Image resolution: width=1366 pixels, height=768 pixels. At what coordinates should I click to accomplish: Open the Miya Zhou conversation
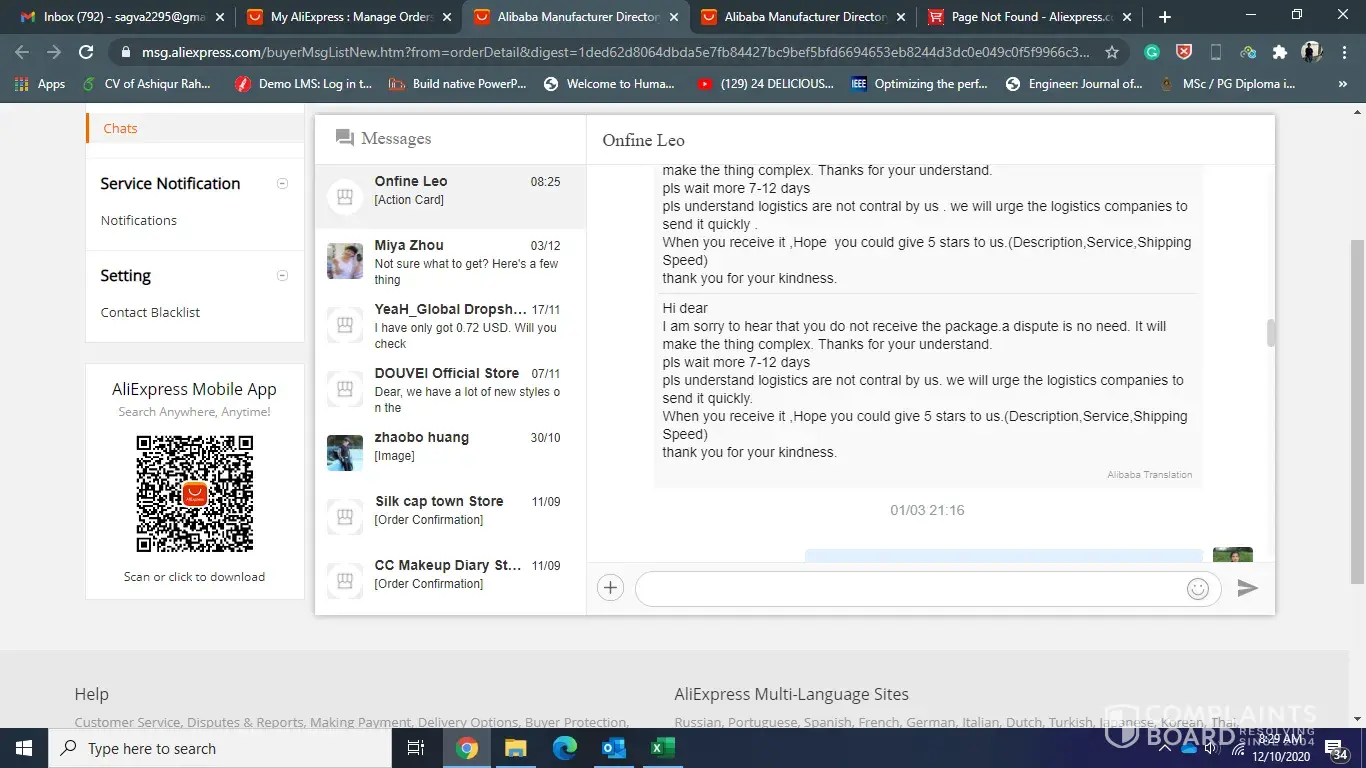point(450,261)
